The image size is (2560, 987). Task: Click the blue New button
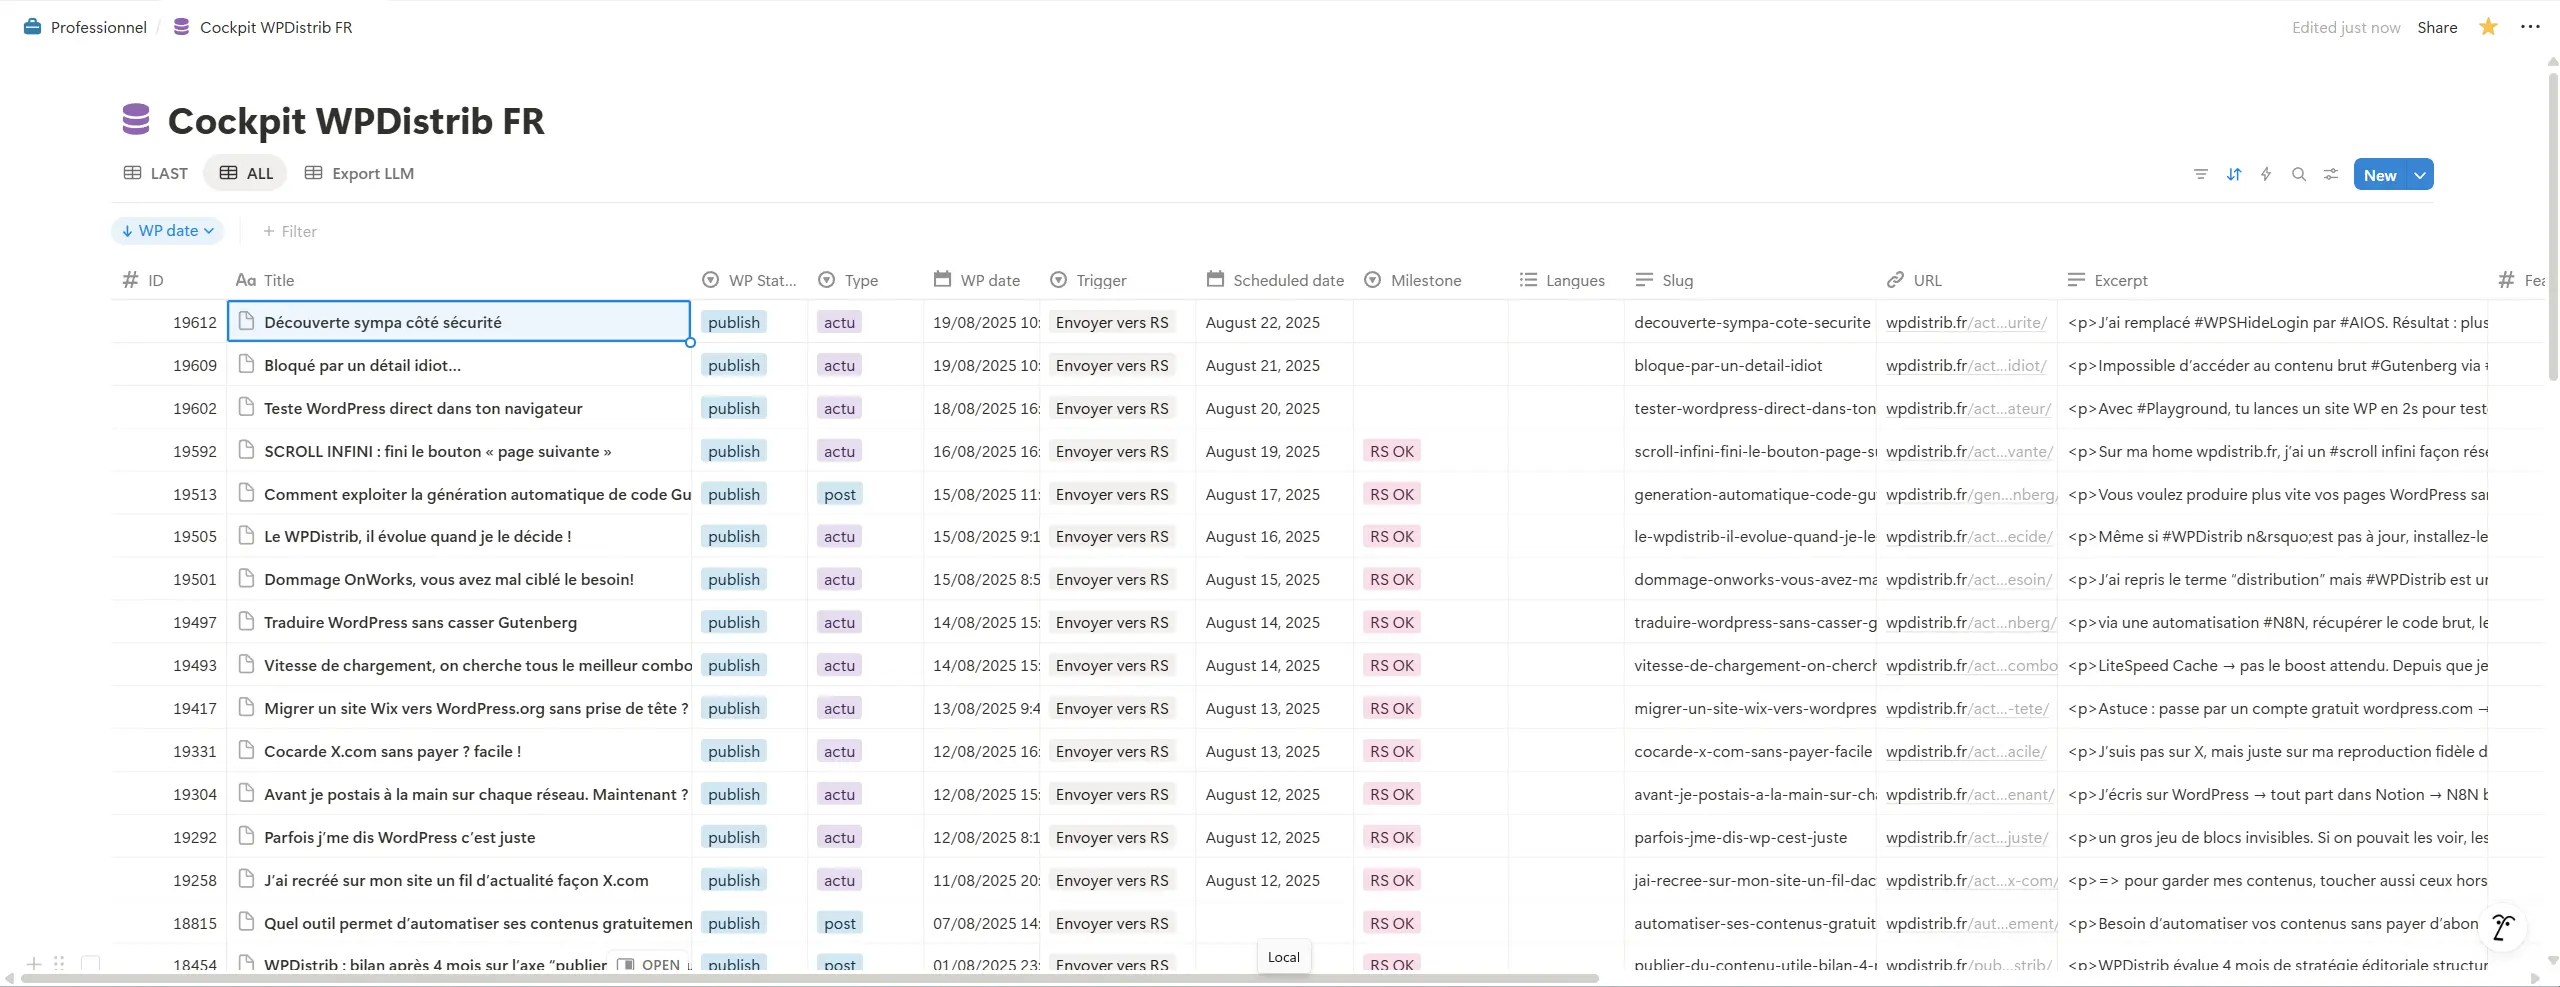[2380, 175]
